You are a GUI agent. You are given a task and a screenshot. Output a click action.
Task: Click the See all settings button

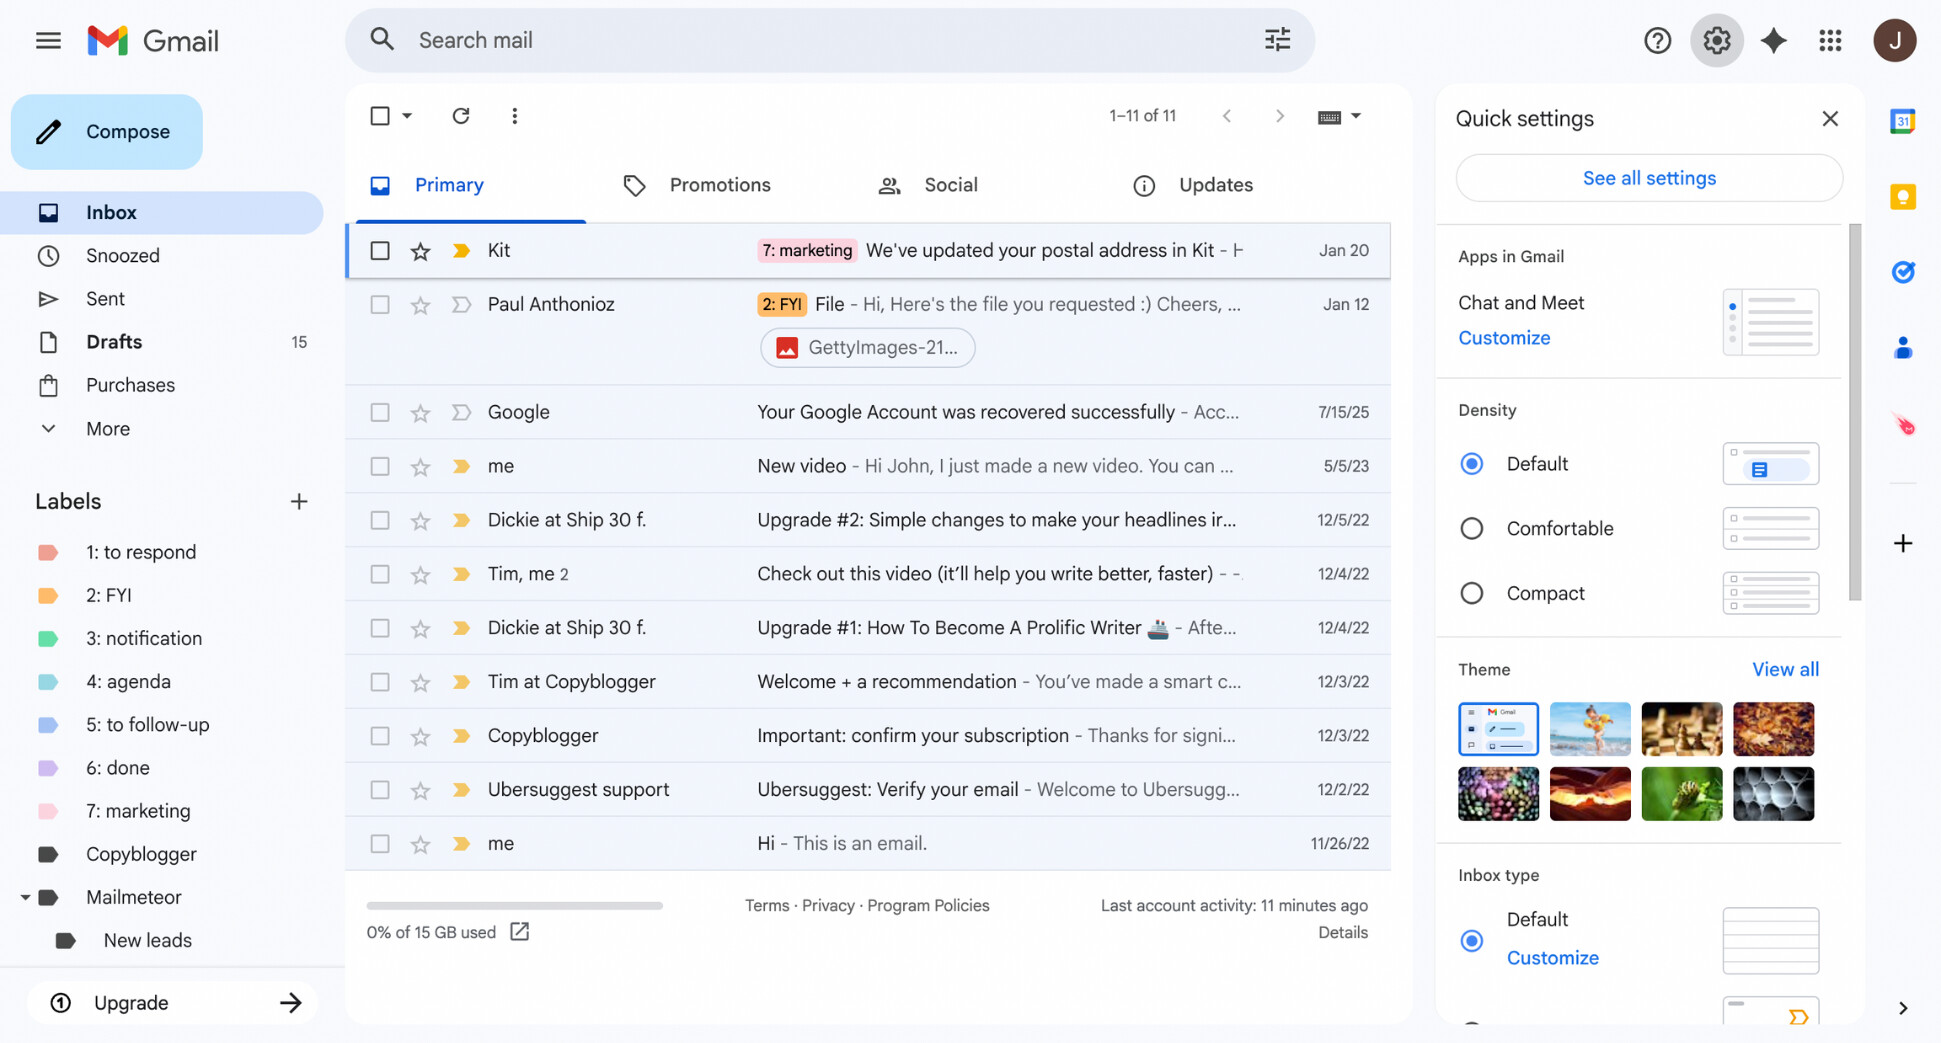[1649, 177]
